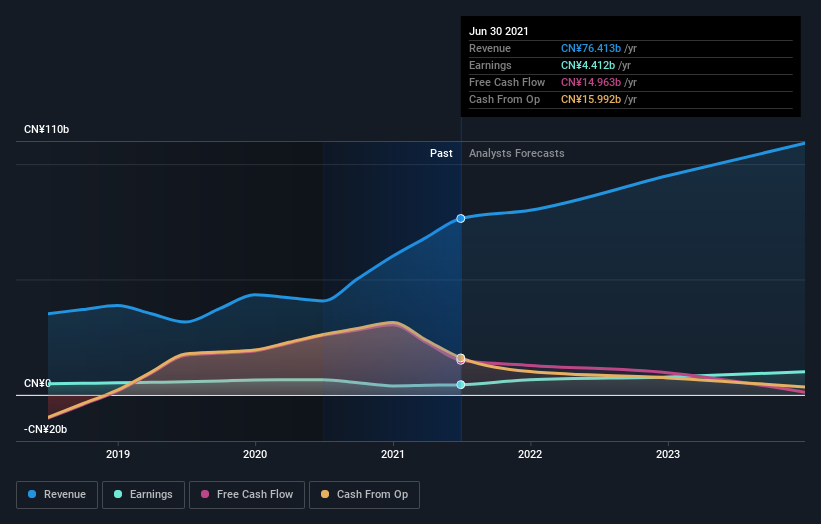Click the Earnings row label in tooltip

pos(490,65)
